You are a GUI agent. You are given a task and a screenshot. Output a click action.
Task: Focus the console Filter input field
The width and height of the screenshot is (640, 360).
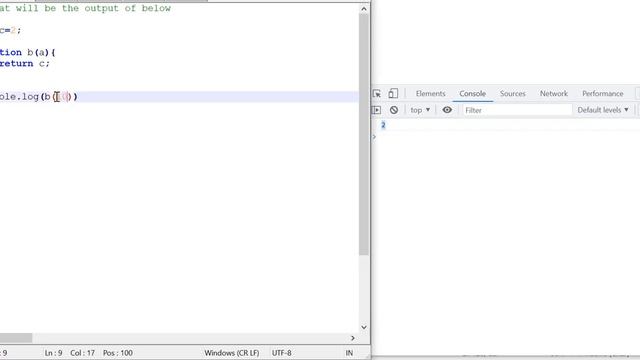(517, 110)
